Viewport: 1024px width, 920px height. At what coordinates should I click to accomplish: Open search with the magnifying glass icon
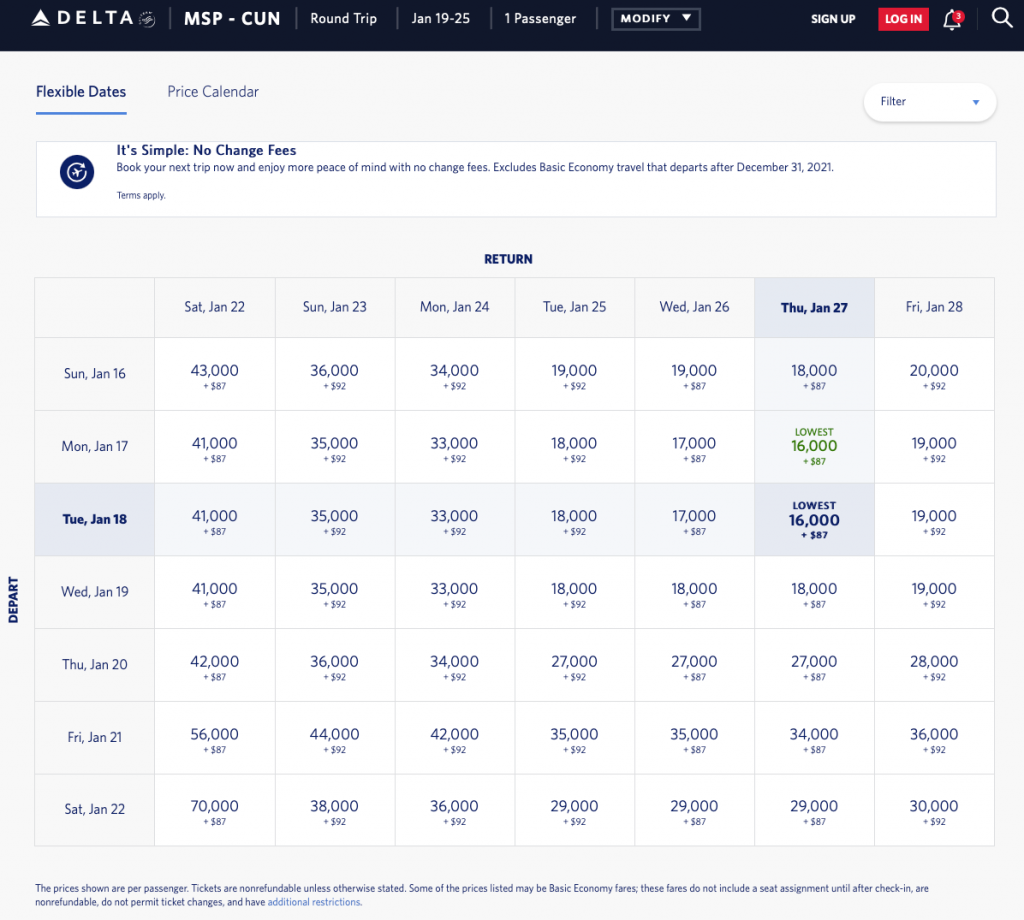point(1001,18)
